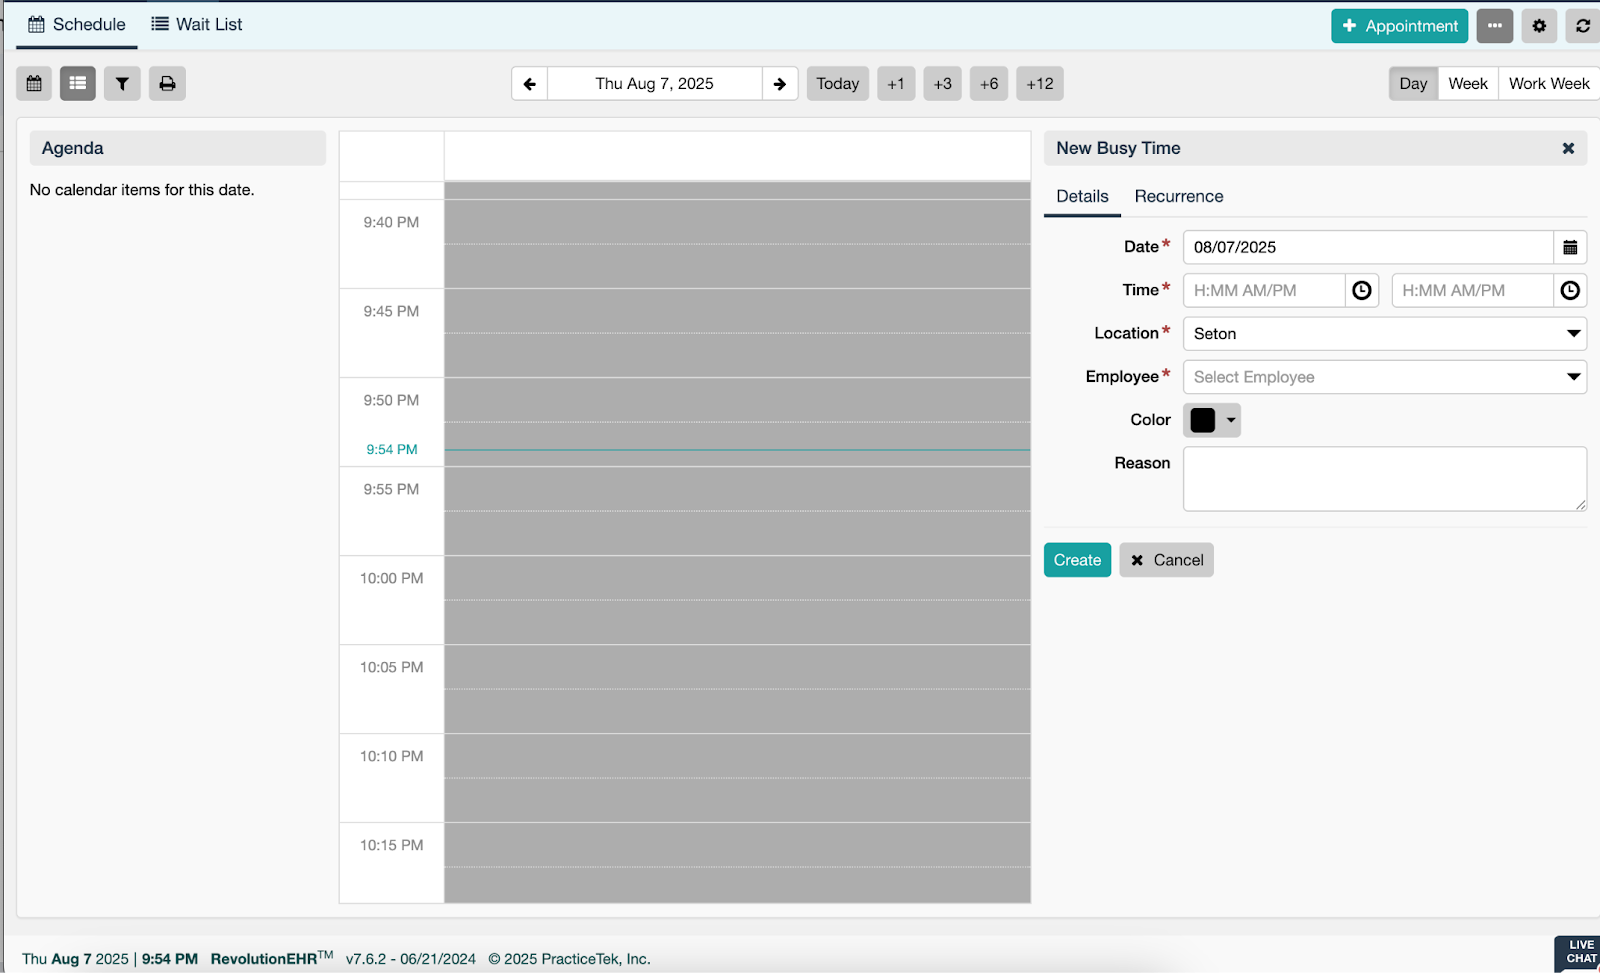Open the Select Employee dropdown
Screen dimensions: 1600x973
1384,377
